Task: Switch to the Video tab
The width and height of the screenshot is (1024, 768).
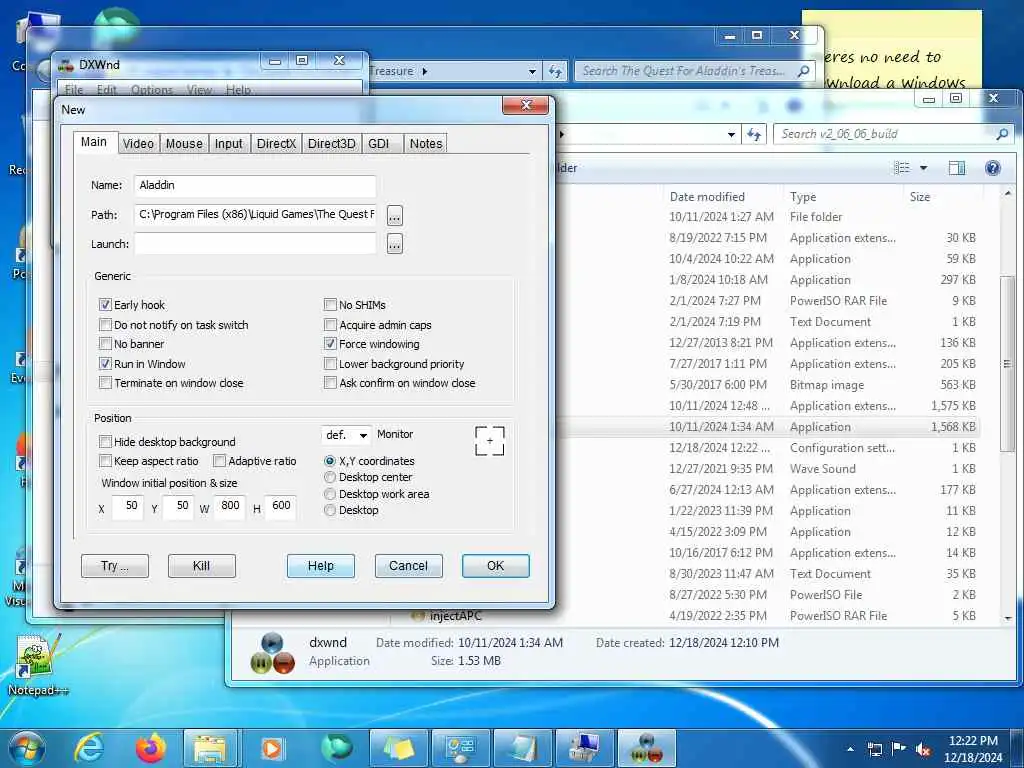Action: tap(138, 144)
